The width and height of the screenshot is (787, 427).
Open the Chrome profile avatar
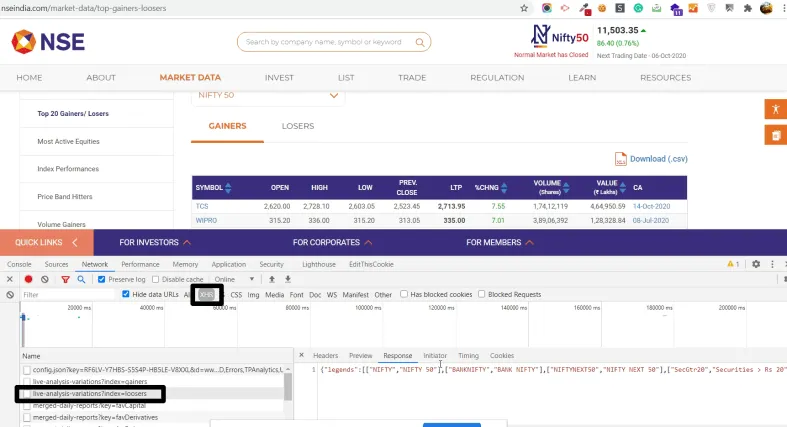766,8
